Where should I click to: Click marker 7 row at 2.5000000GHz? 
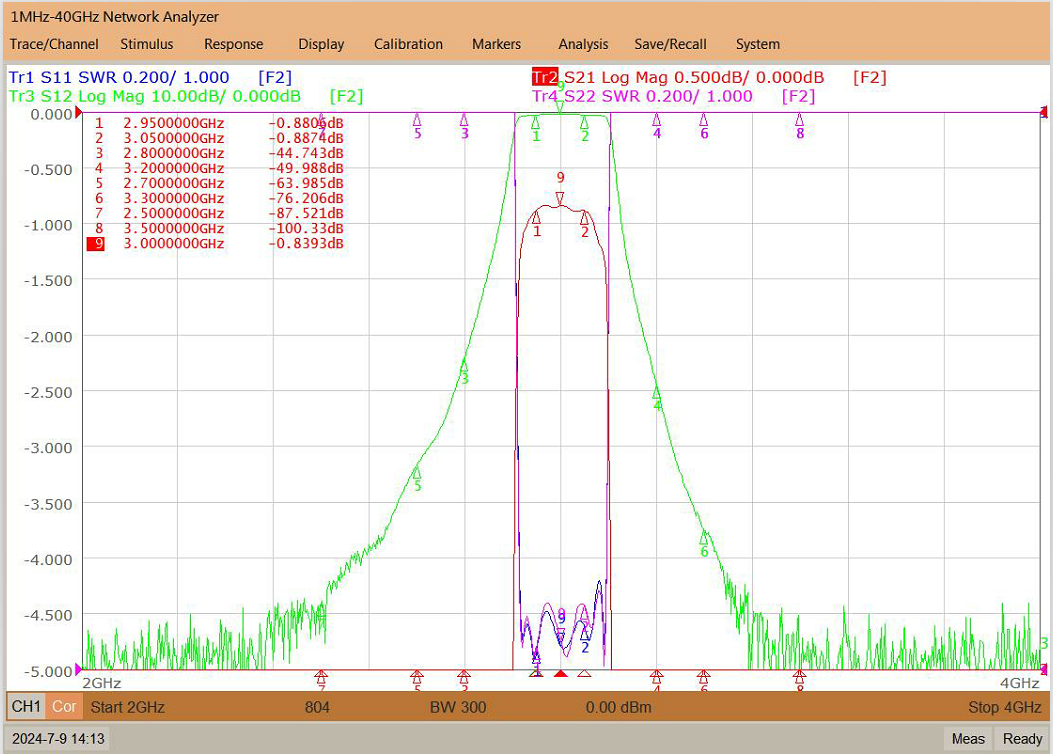click(218, 214)
